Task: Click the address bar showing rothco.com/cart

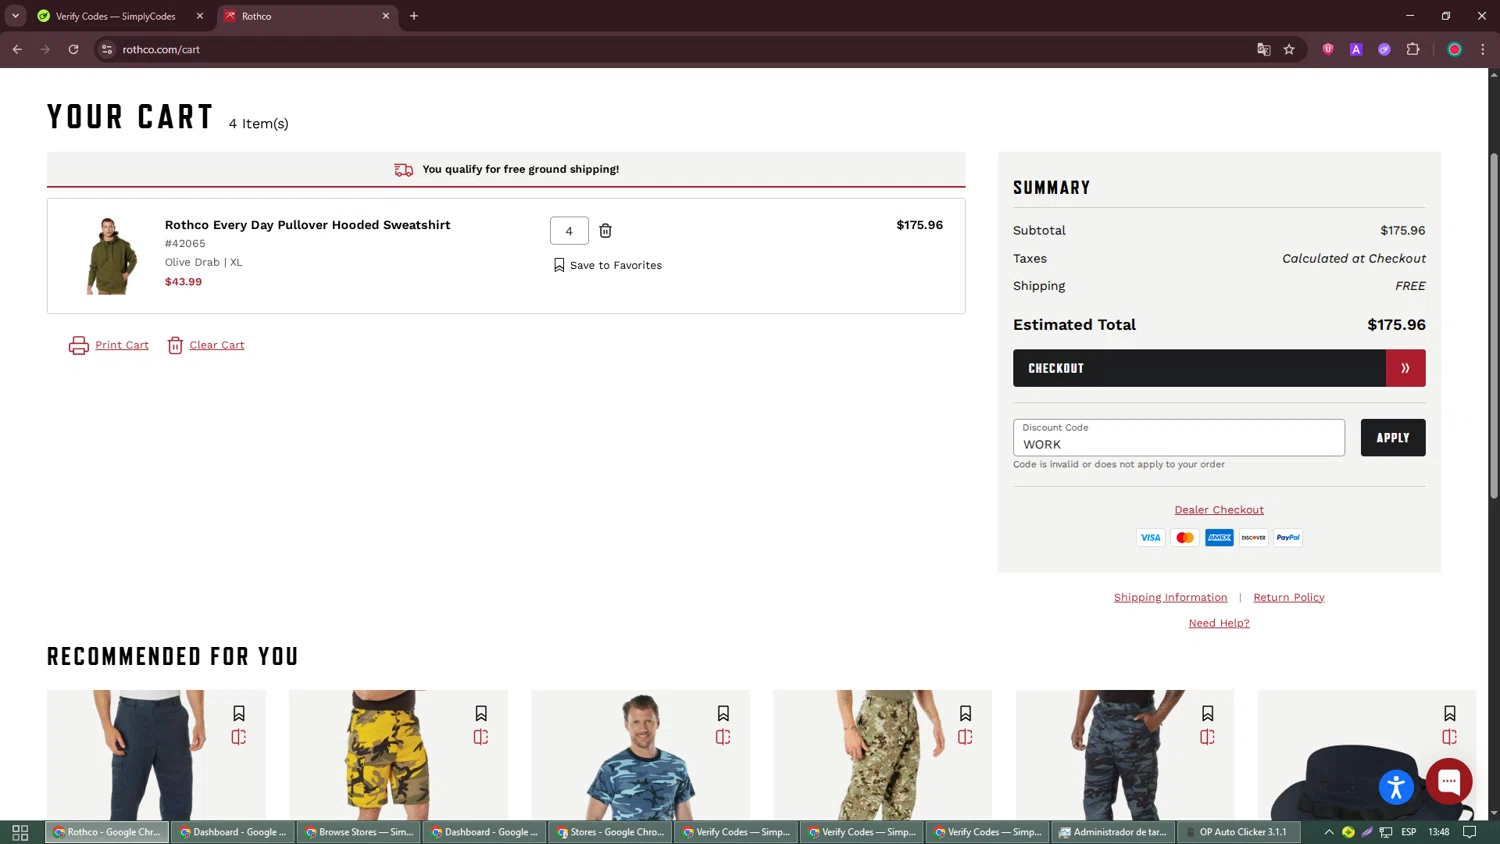Action: pos(680,49)
